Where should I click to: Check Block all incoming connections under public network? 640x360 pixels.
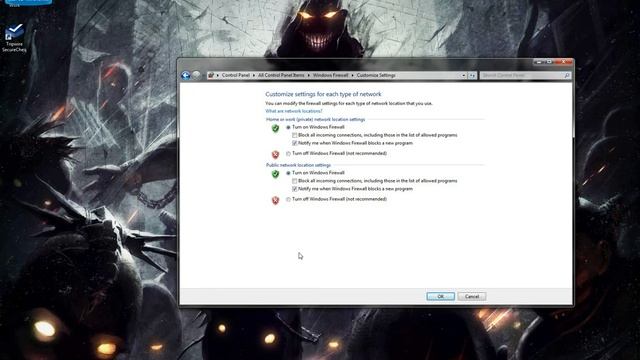(x=294, y=181)
